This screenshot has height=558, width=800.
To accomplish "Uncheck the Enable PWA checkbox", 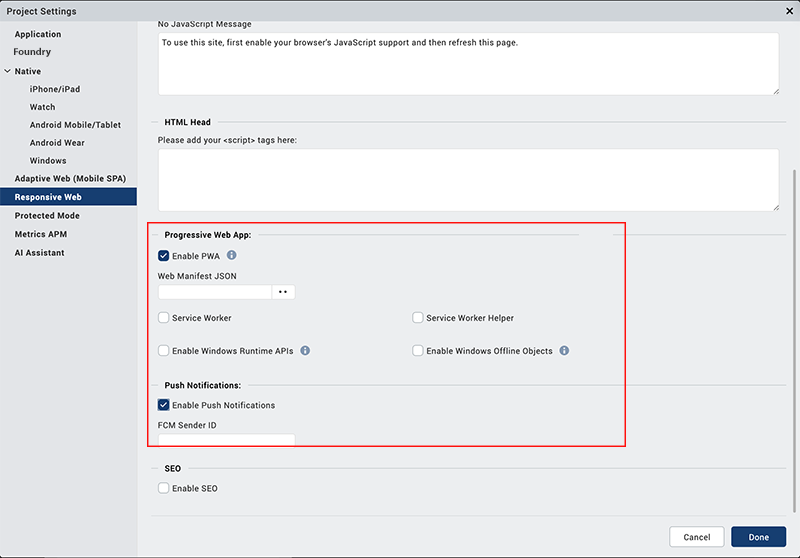I will click(x=163, y=256).
